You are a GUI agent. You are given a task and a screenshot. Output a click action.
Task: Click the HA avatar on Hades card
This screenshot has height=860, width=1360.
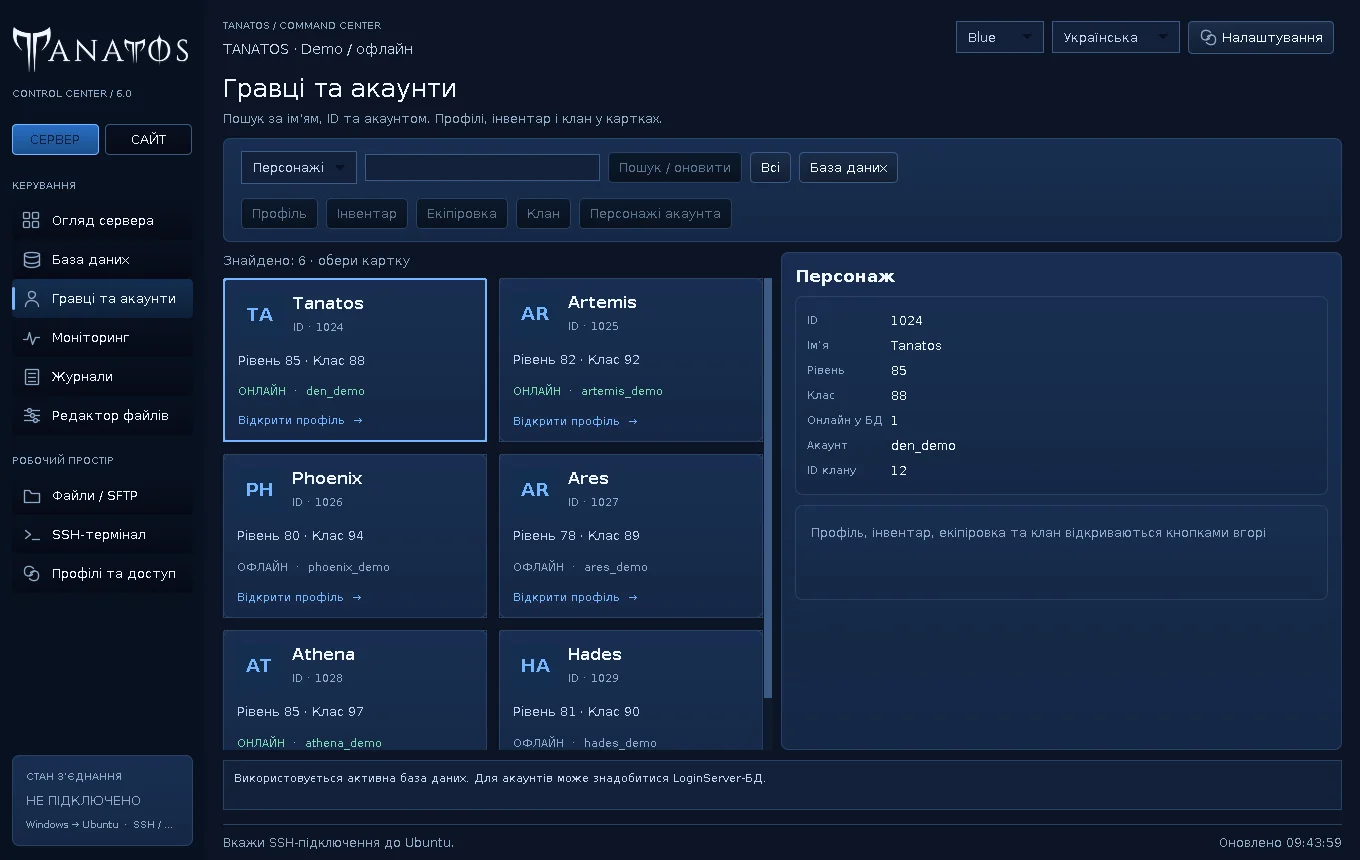pyautogui.click(x=535, y=665)
